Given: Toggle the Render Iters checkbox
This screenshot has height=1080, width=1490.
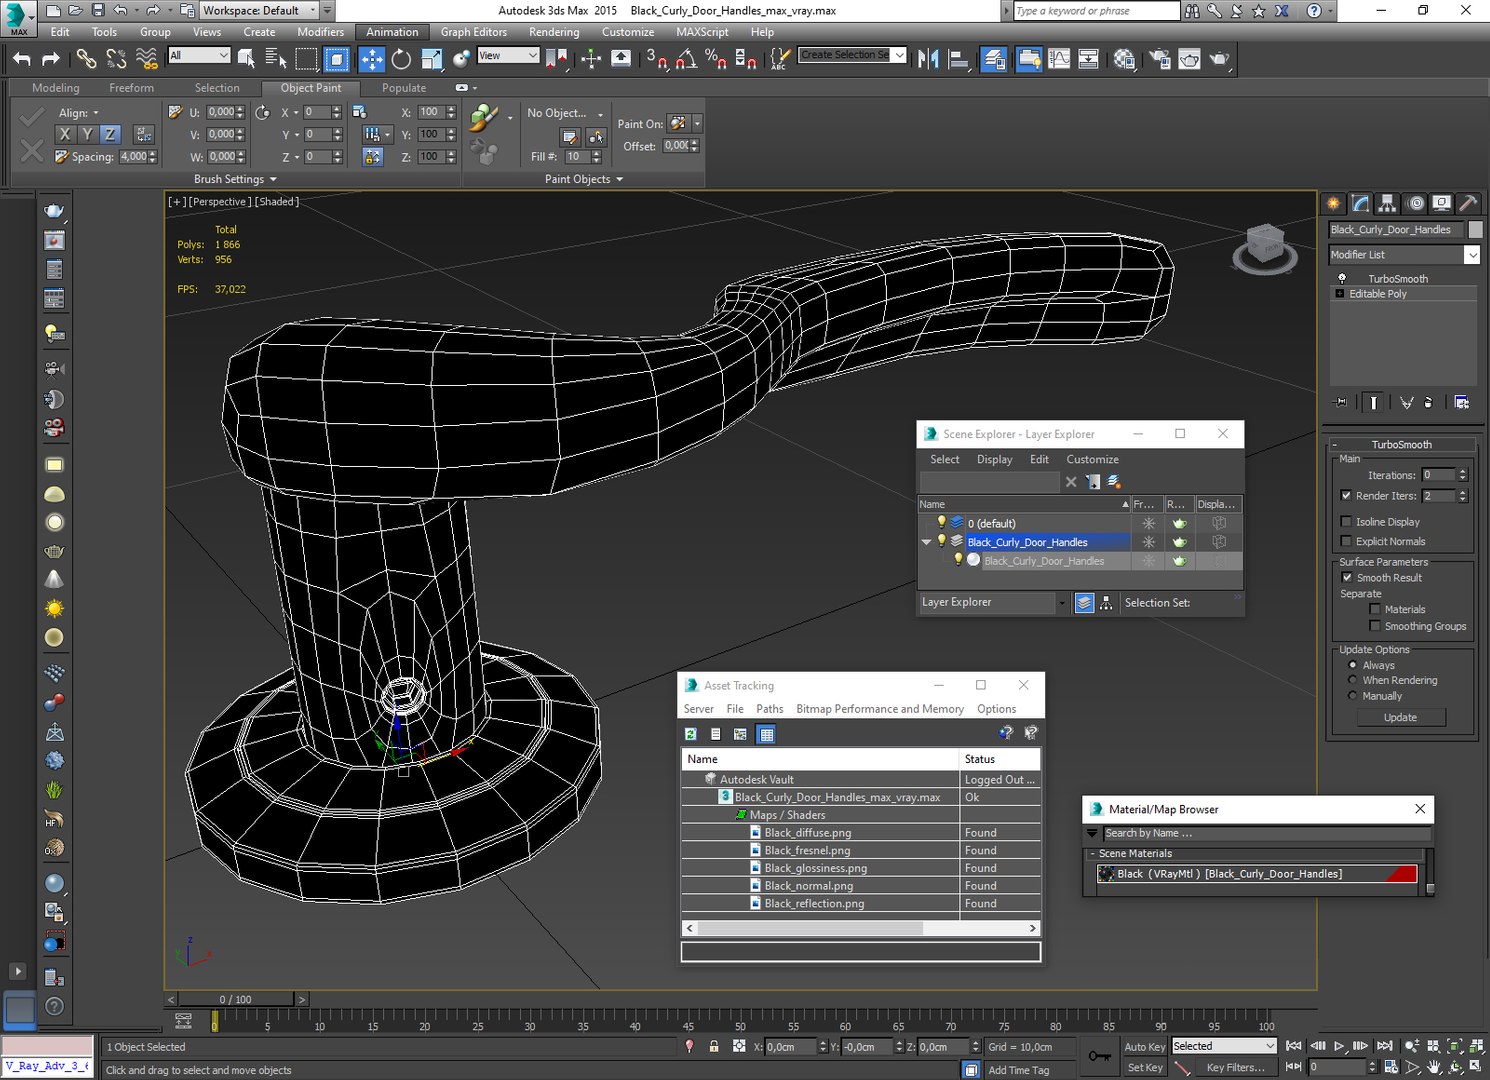Looking at the screenshot, I should pyautogui.click(x=1346, y=496).
